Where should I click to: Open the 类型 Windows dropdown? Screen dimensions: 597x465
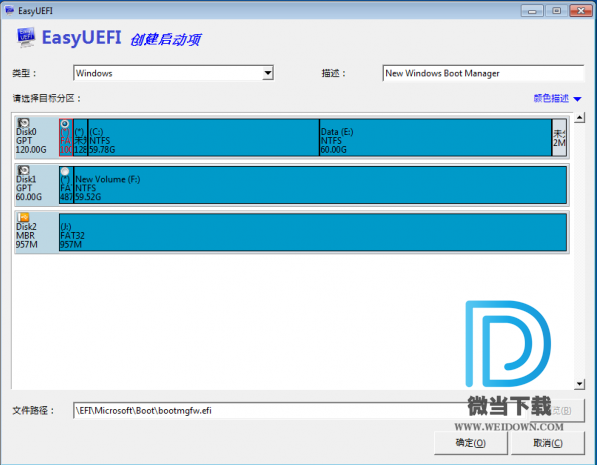click(268, 73)
